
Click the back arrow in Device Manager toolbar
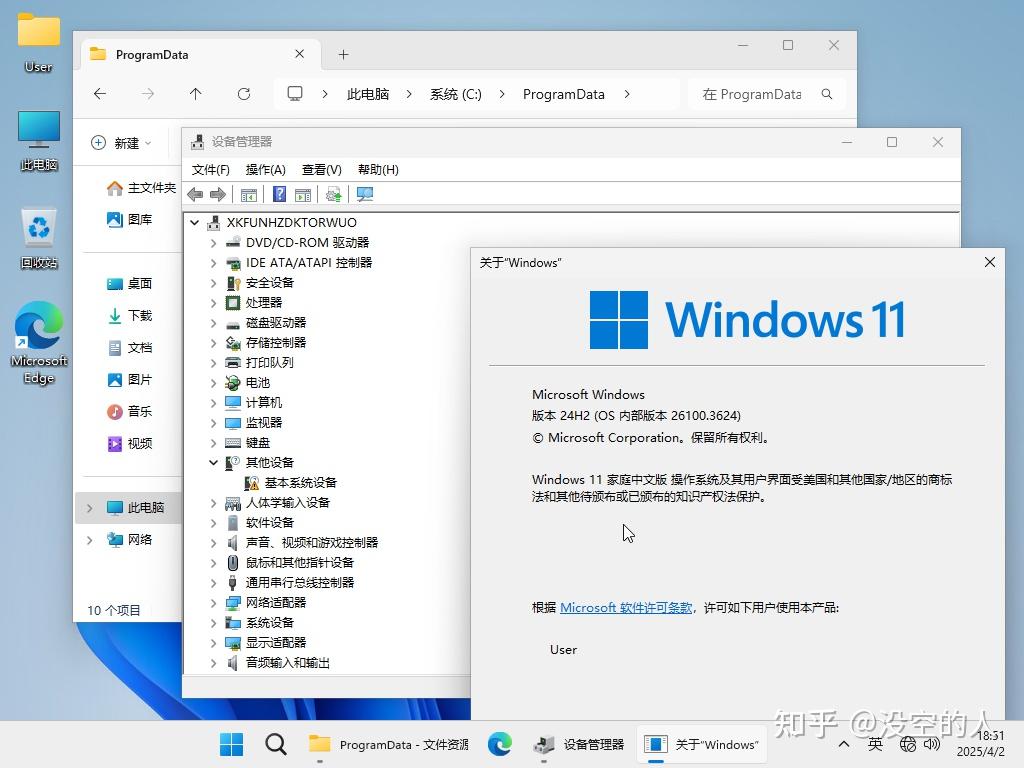coord(195,194)
